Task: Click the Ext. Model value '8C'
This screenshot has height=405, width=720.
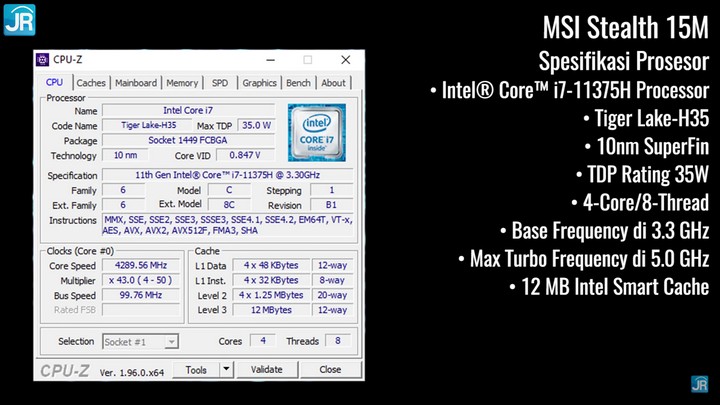Action: pyautogui.click(x=229, y=205)
